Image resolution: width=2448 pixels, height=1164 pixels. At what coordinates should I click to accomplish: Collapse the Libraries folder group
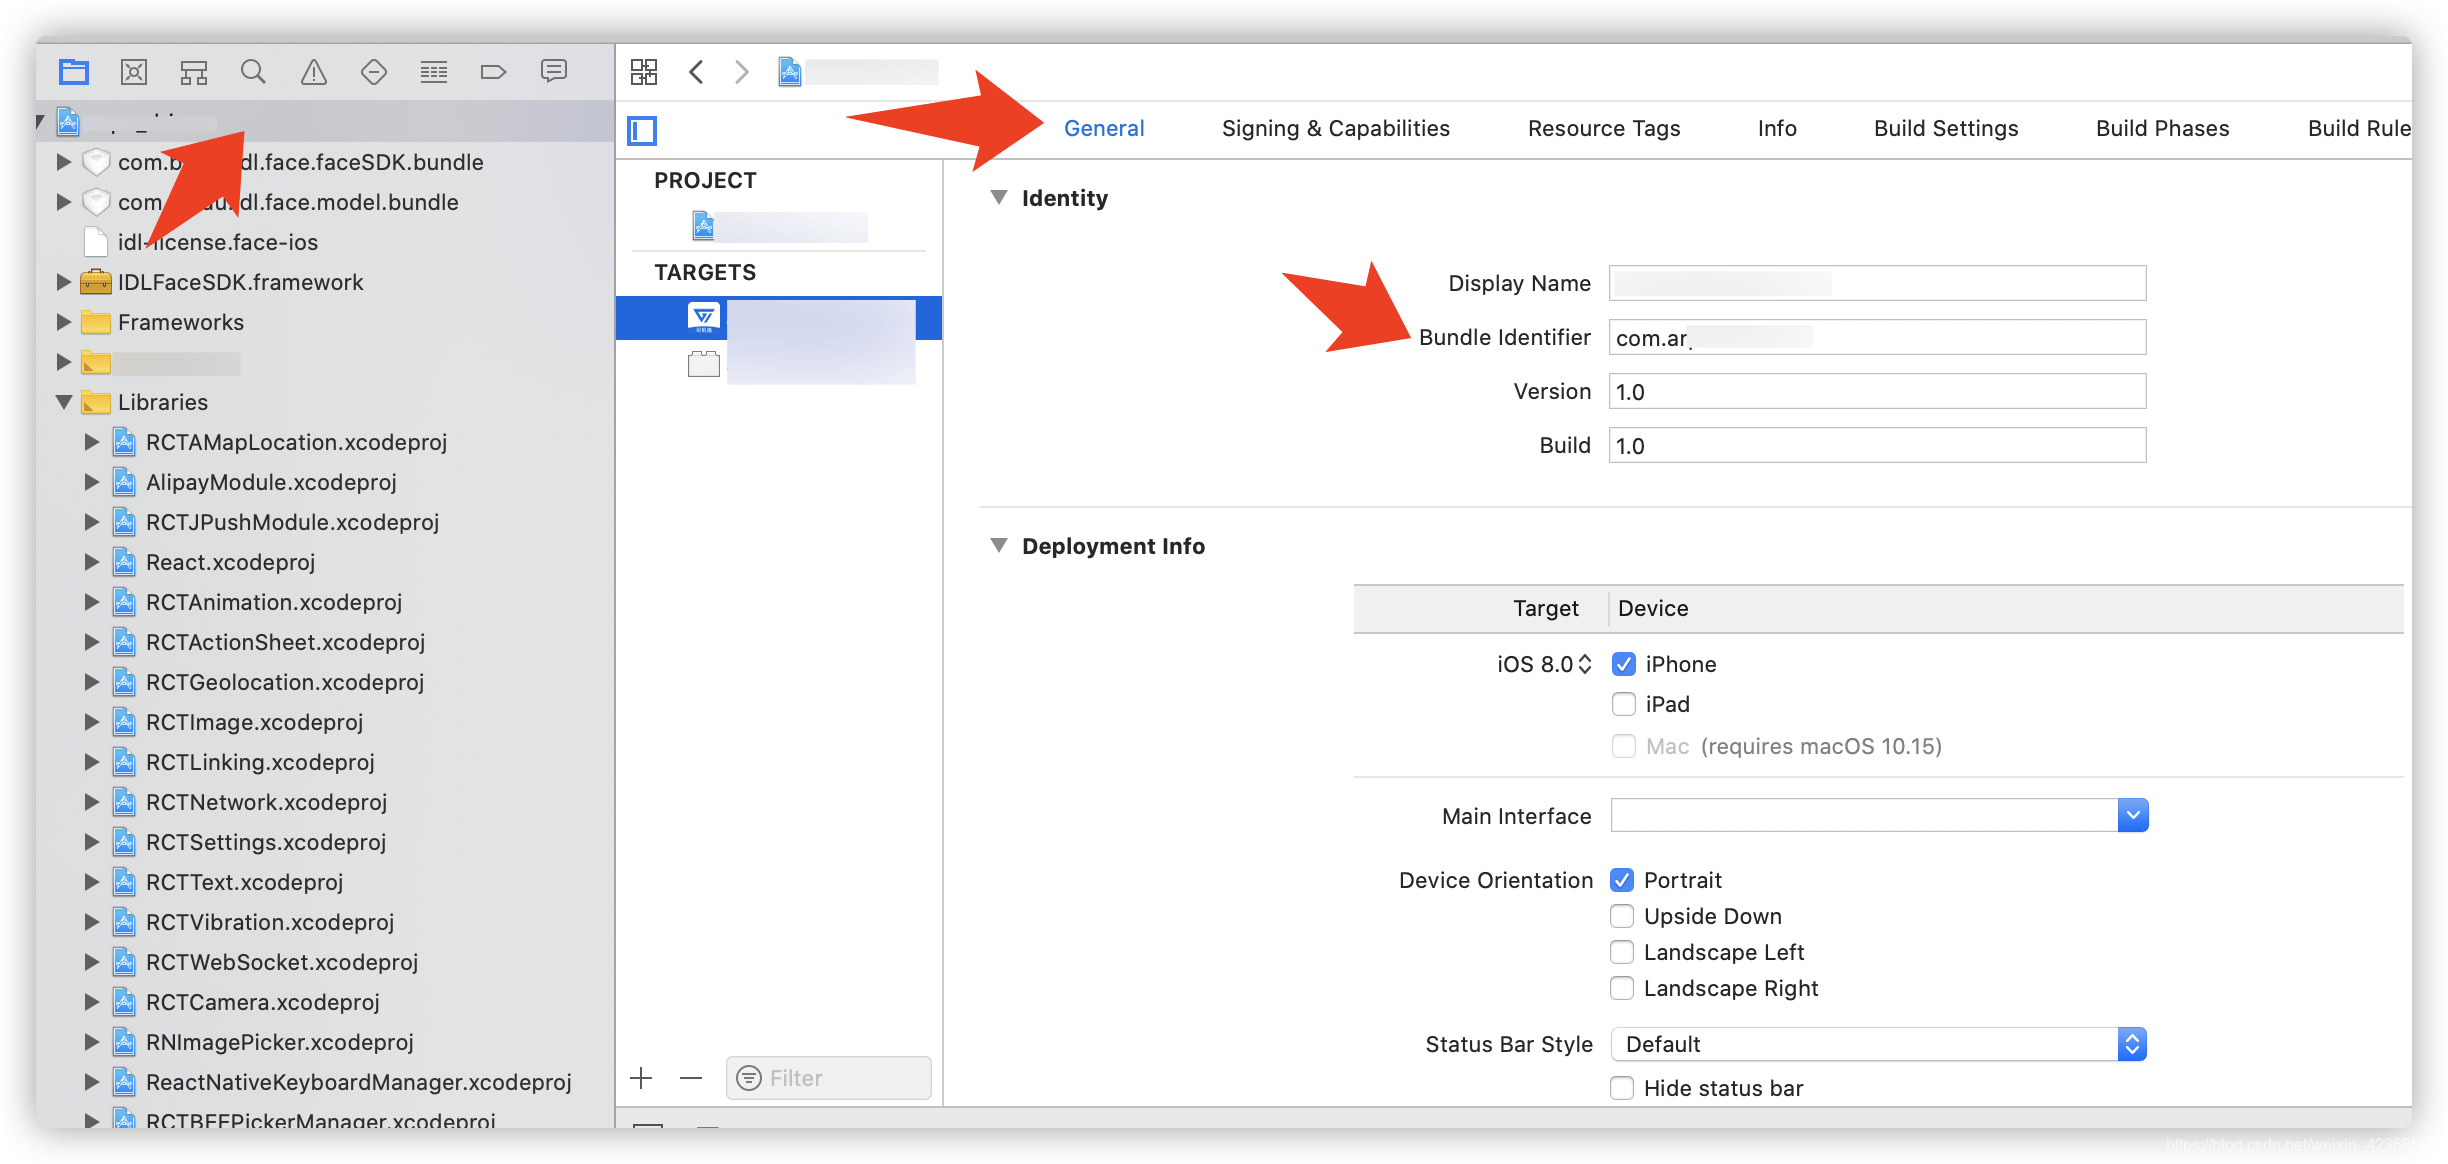[x=64, y=402]
